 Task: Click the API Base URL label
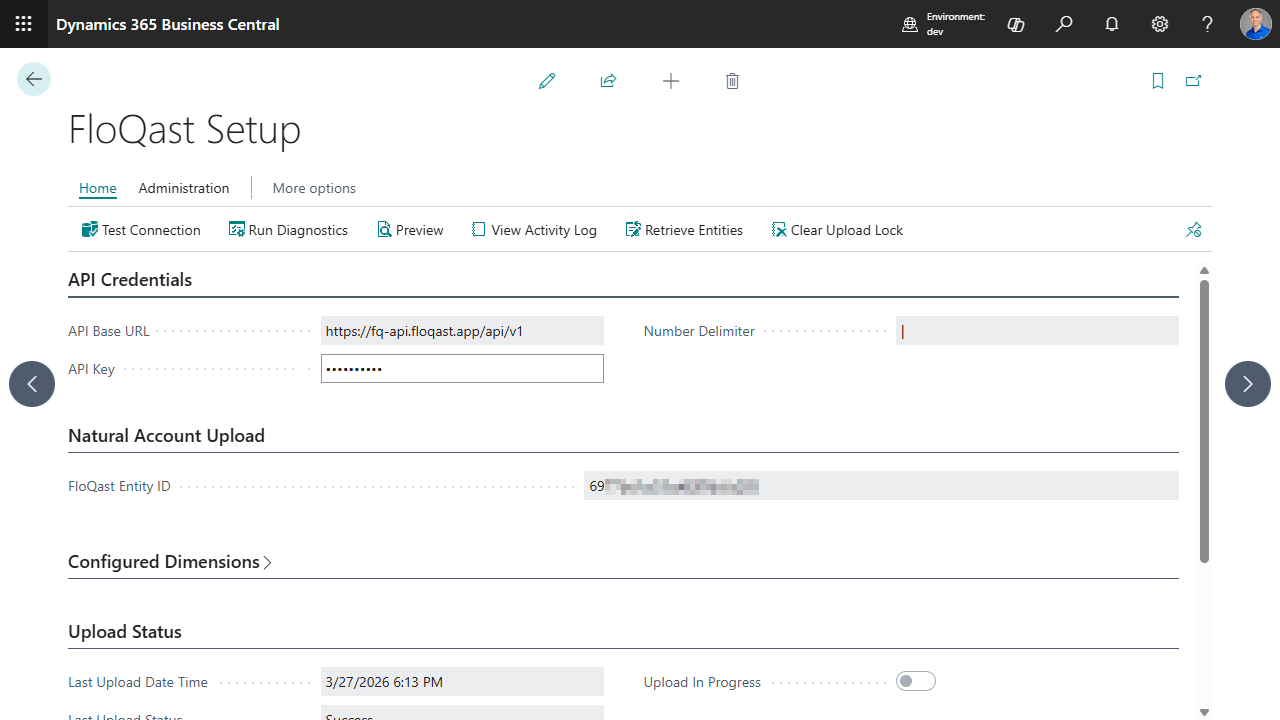click(109, 331)
